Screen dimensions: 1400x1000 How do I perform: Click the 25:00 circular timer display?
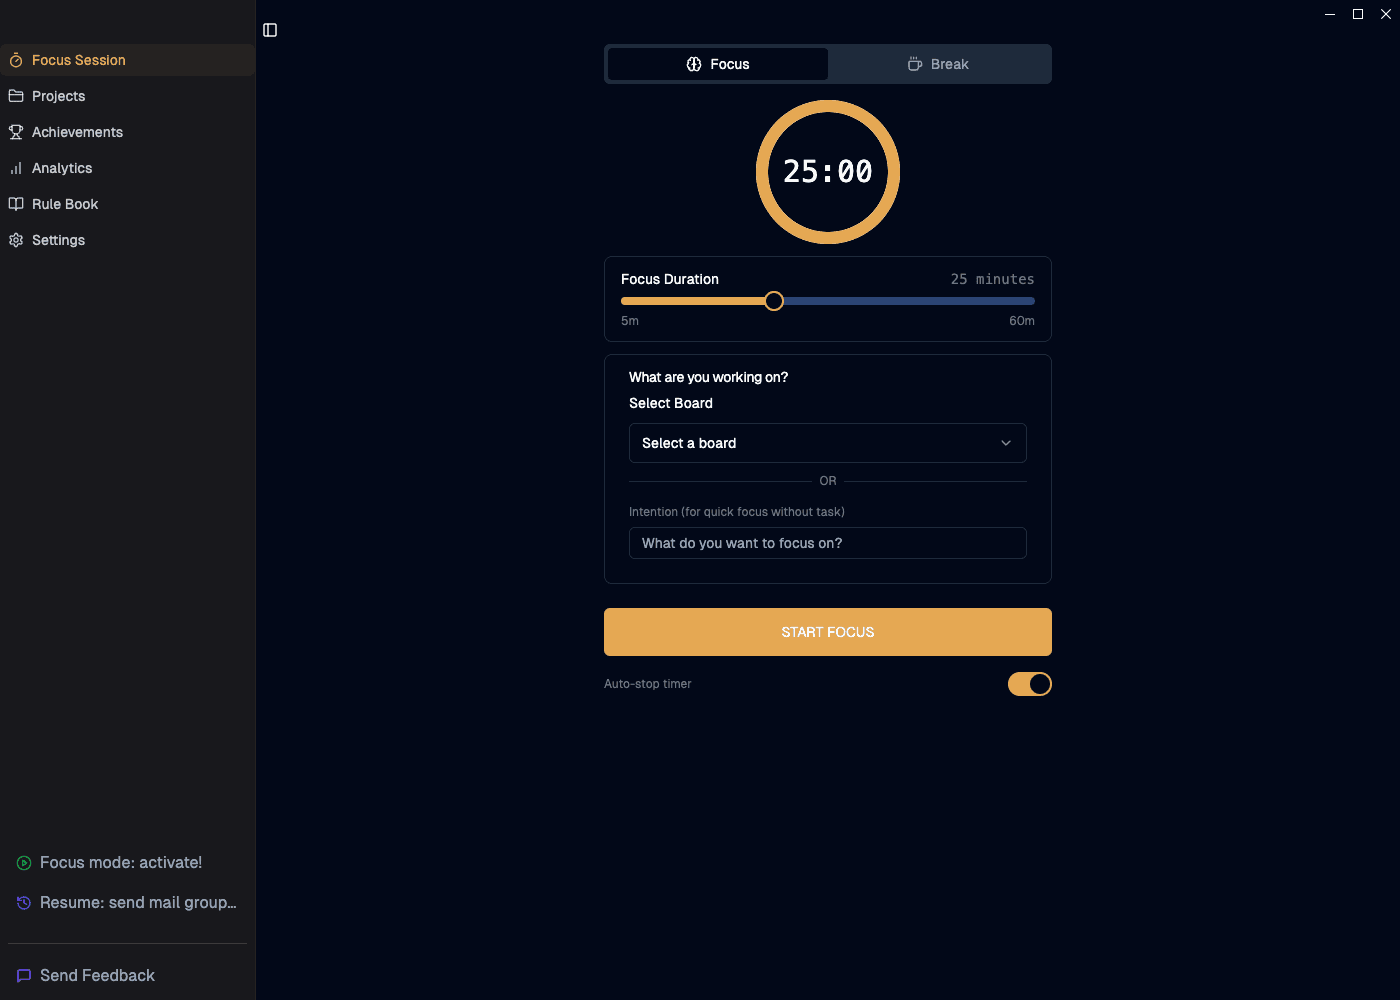click(828, 172)
